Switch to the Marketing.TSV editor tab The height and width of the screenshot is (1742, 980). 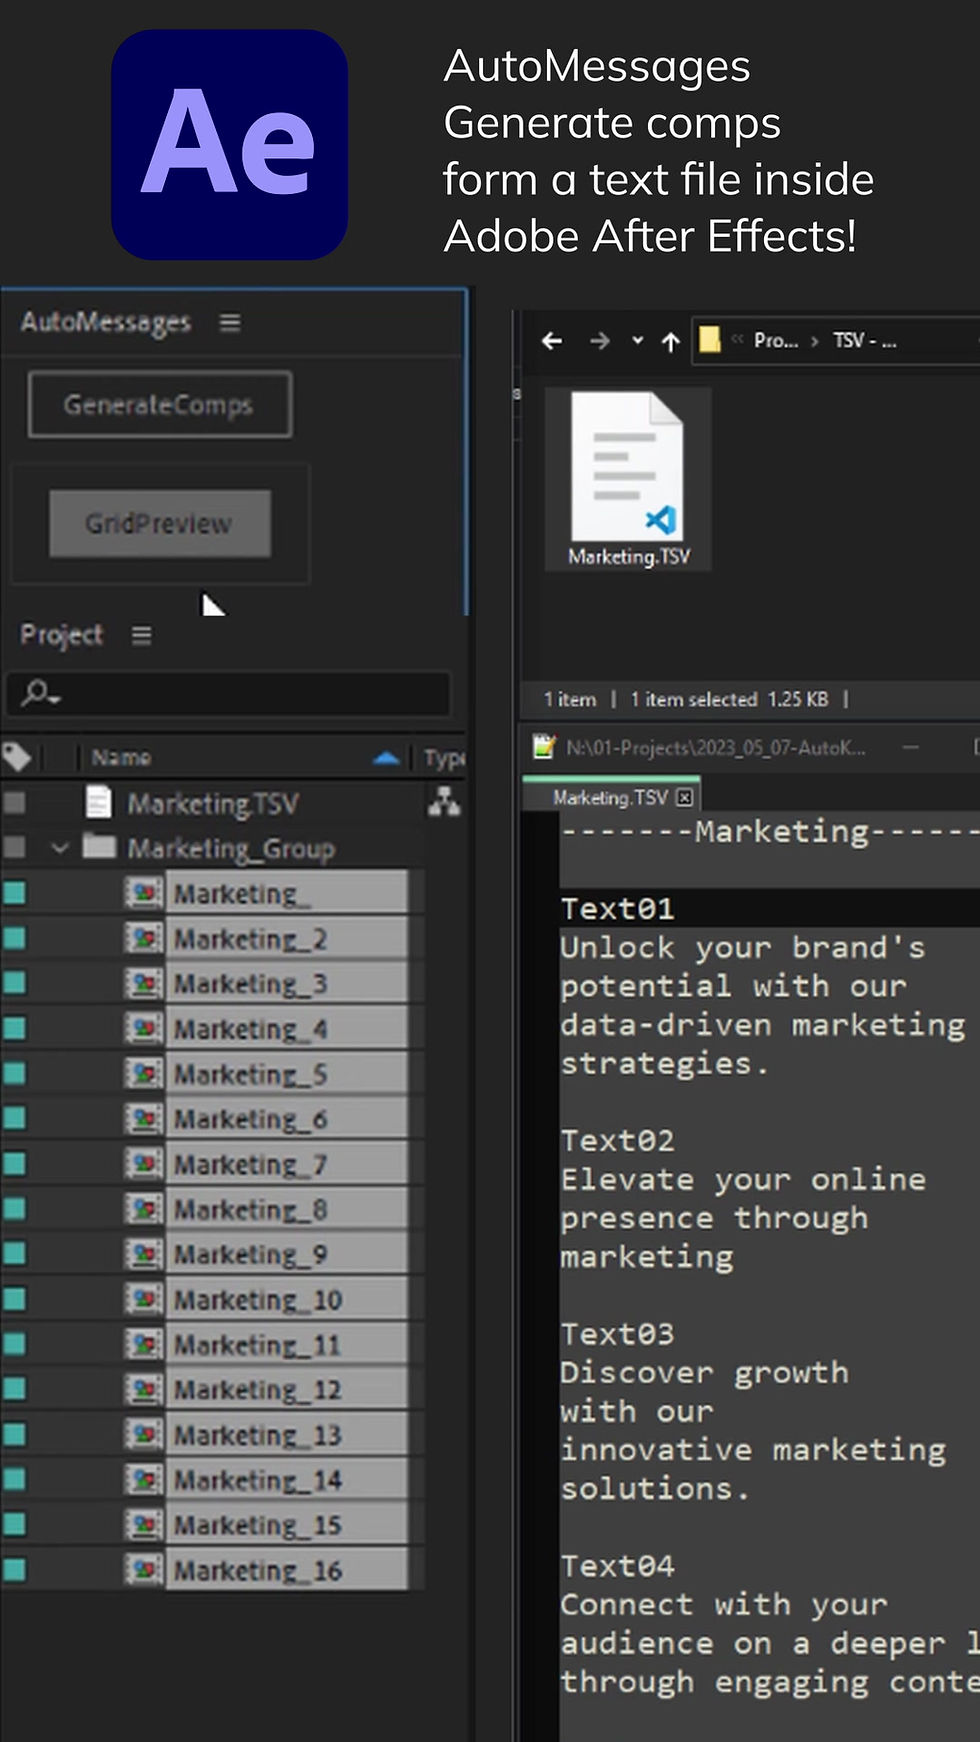coord(610,797)
